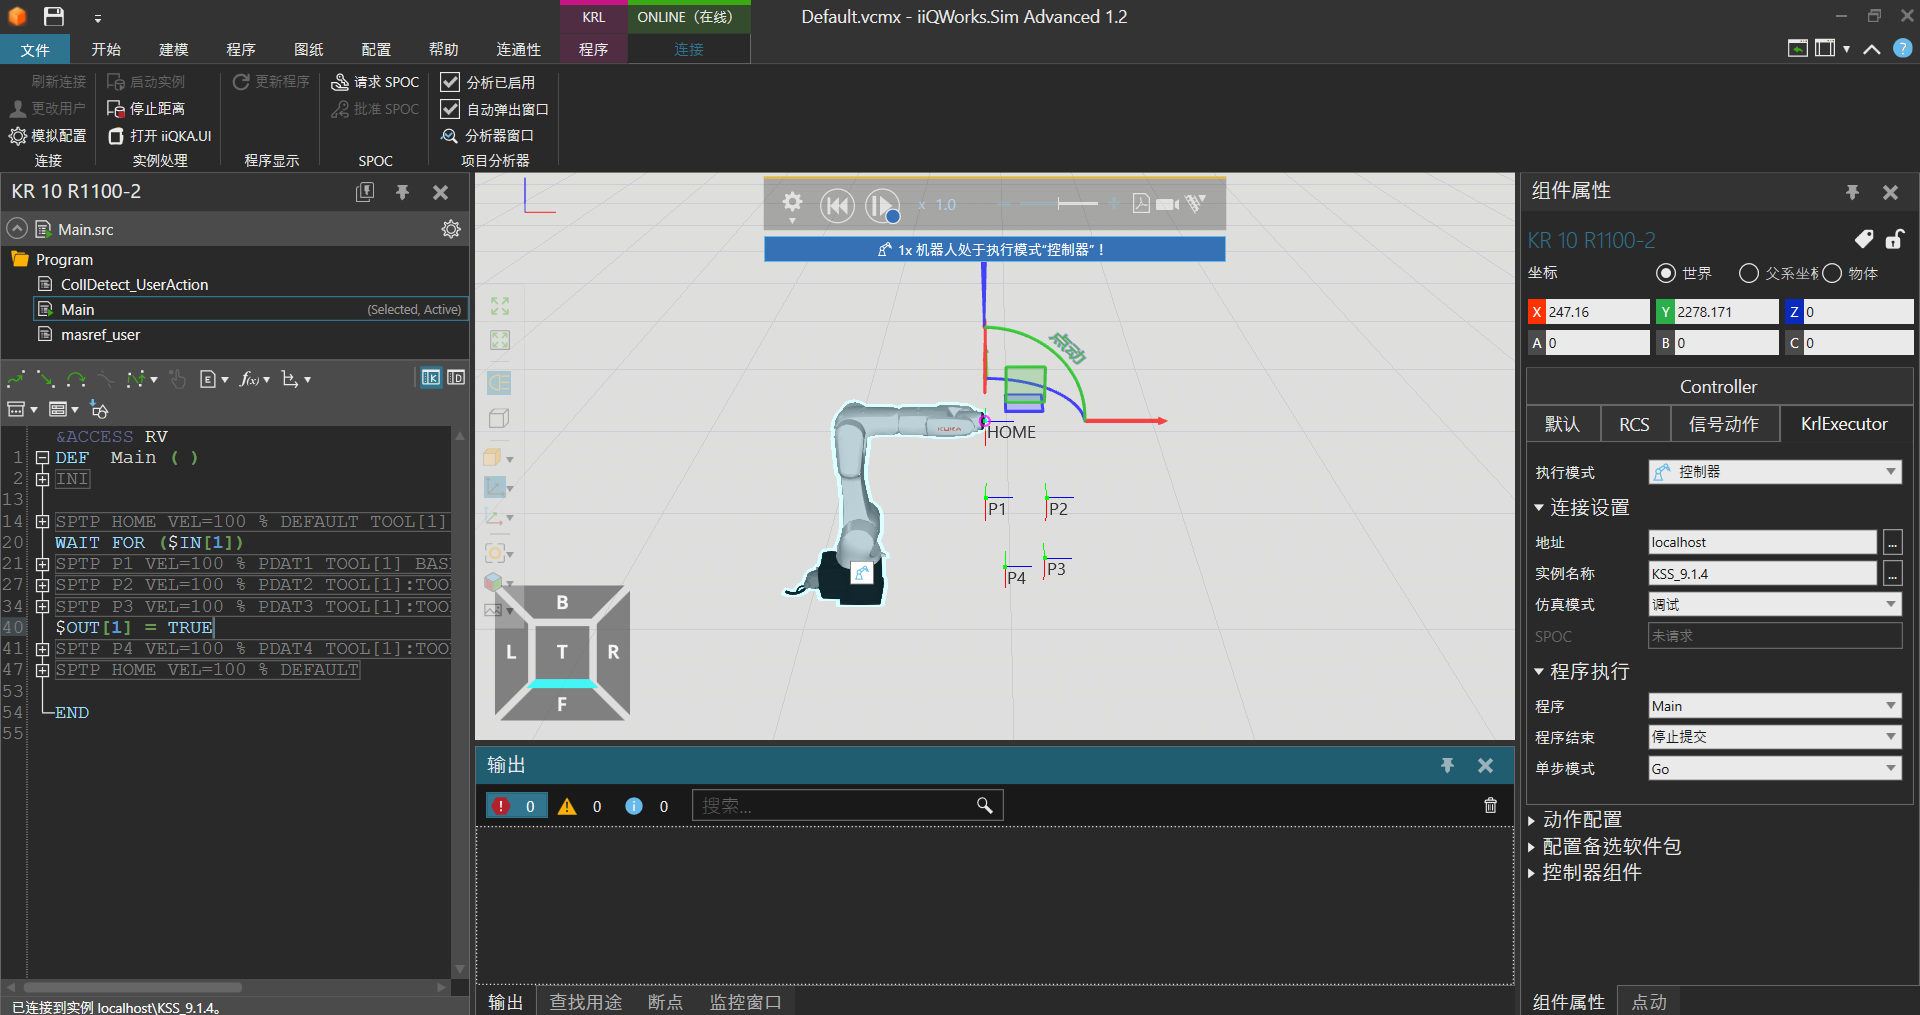
Task: Open the 仿真模式 dropdown
Action: click(1774, 605)
